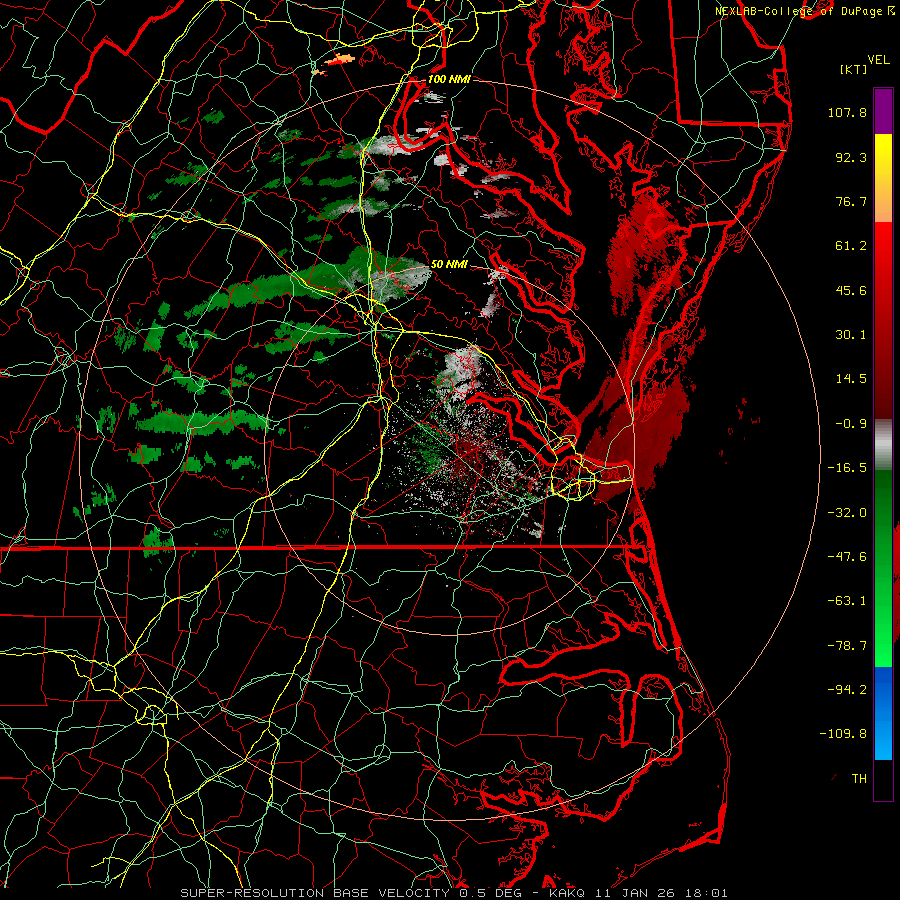Click the yellow segment of the color bar
The width and height of the screenshot is (900, 900).
[x=883, y=156]
